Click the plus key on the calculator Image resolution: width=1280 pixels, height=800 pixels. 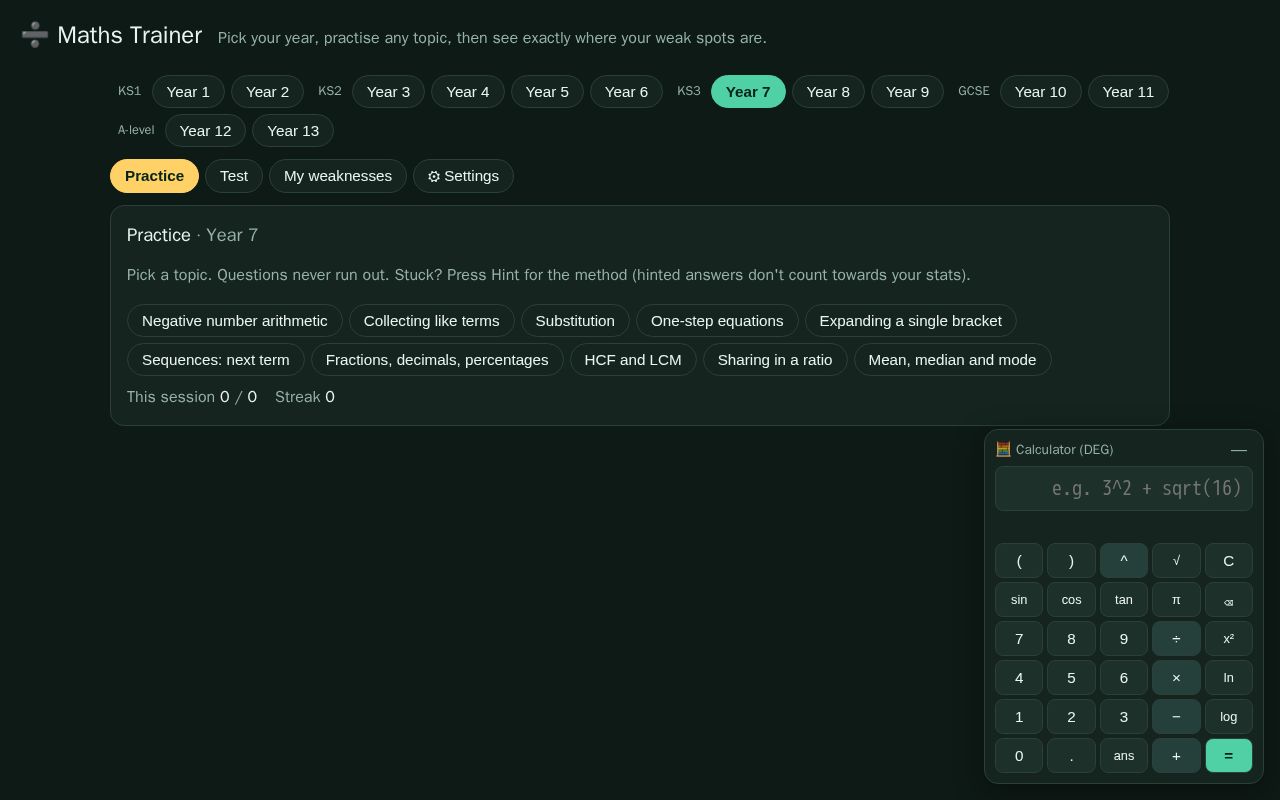[x=1176, y=756]
